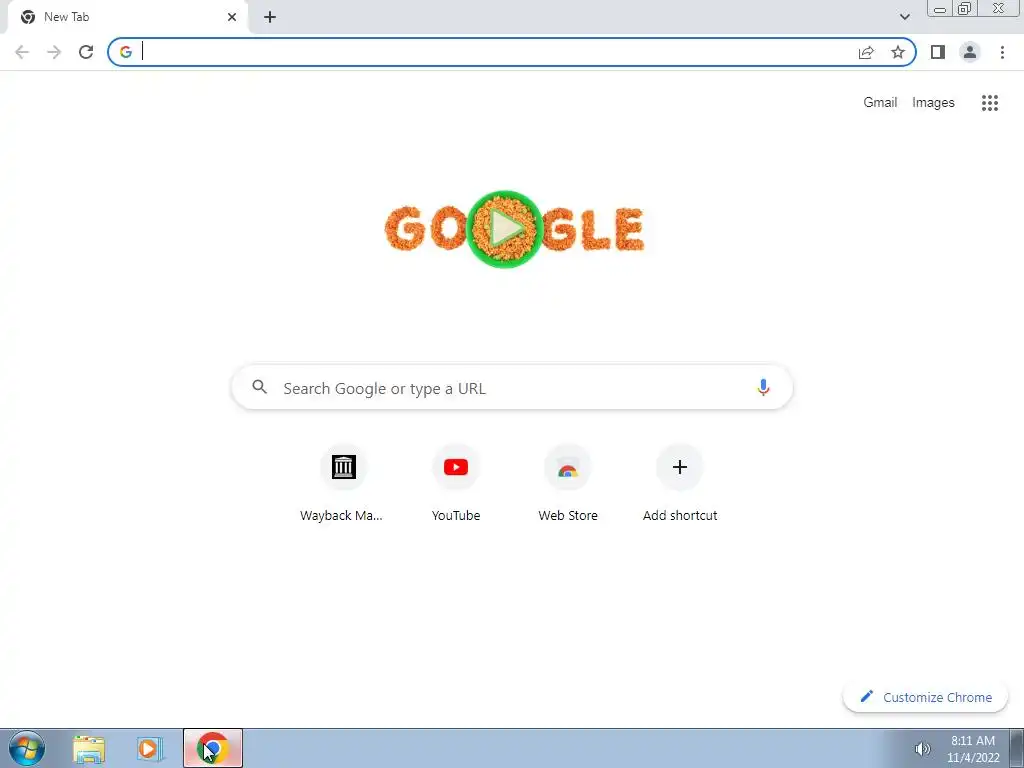Open the volume speaker icon in the tray

[x=922, y=749]
